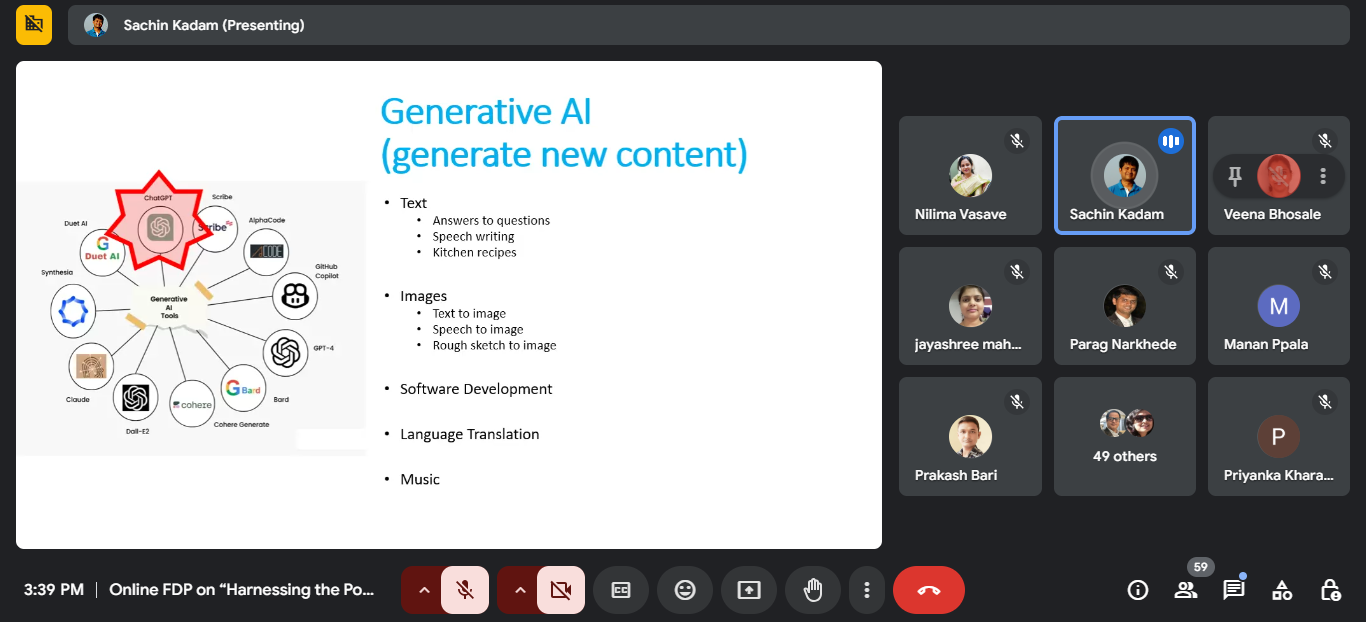The width and height of the screenshot is (1366, 622).
Task: Select Priyanka Khara... participant tile
Action: coord(1279,436)
